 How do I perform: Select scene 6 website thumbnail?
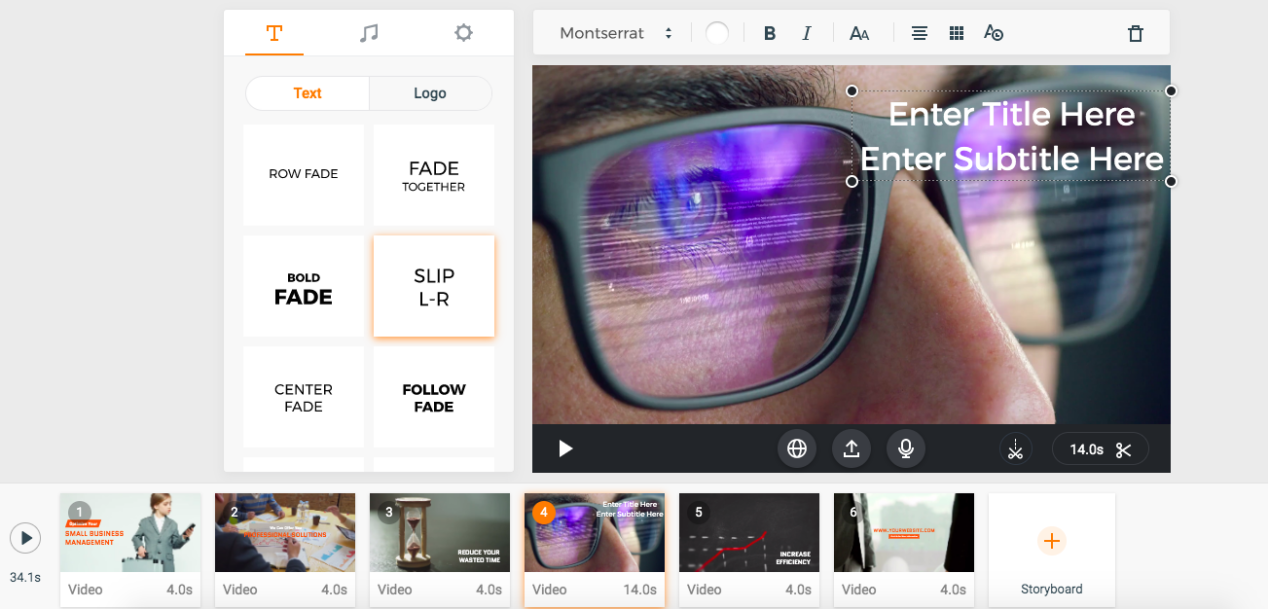coord(904,532)
